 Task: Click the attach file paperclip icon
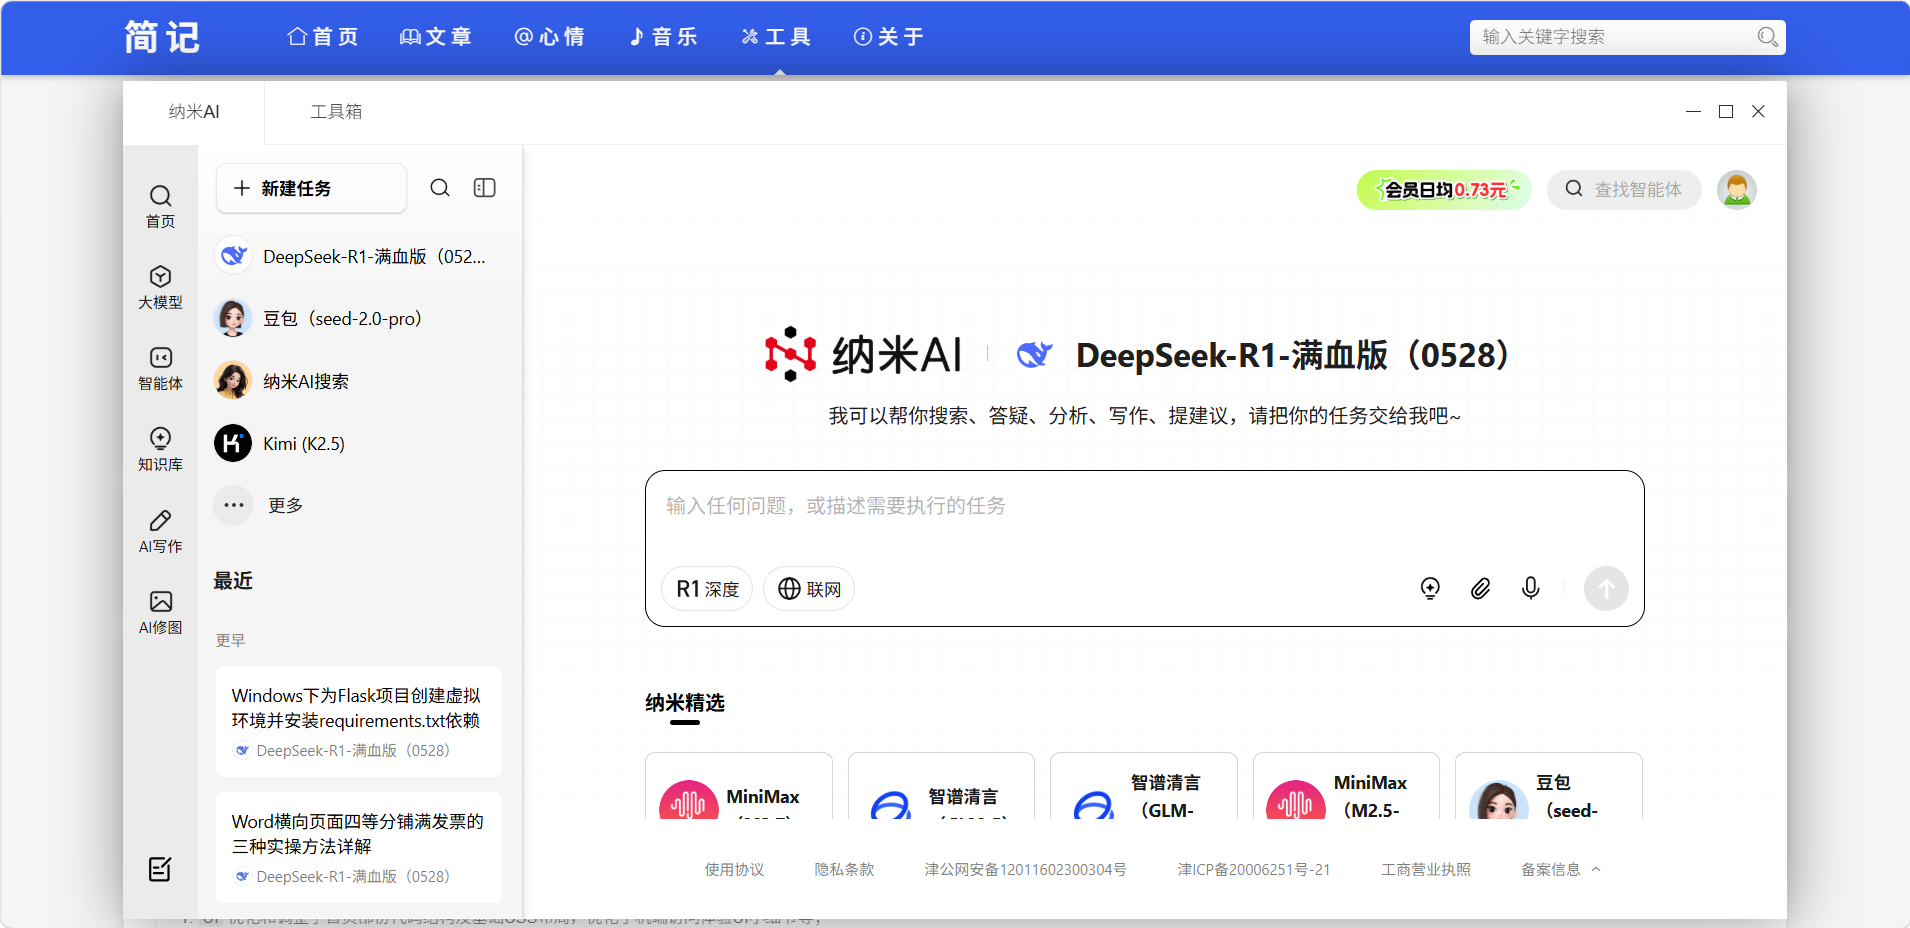click(x=1480, y=588)
